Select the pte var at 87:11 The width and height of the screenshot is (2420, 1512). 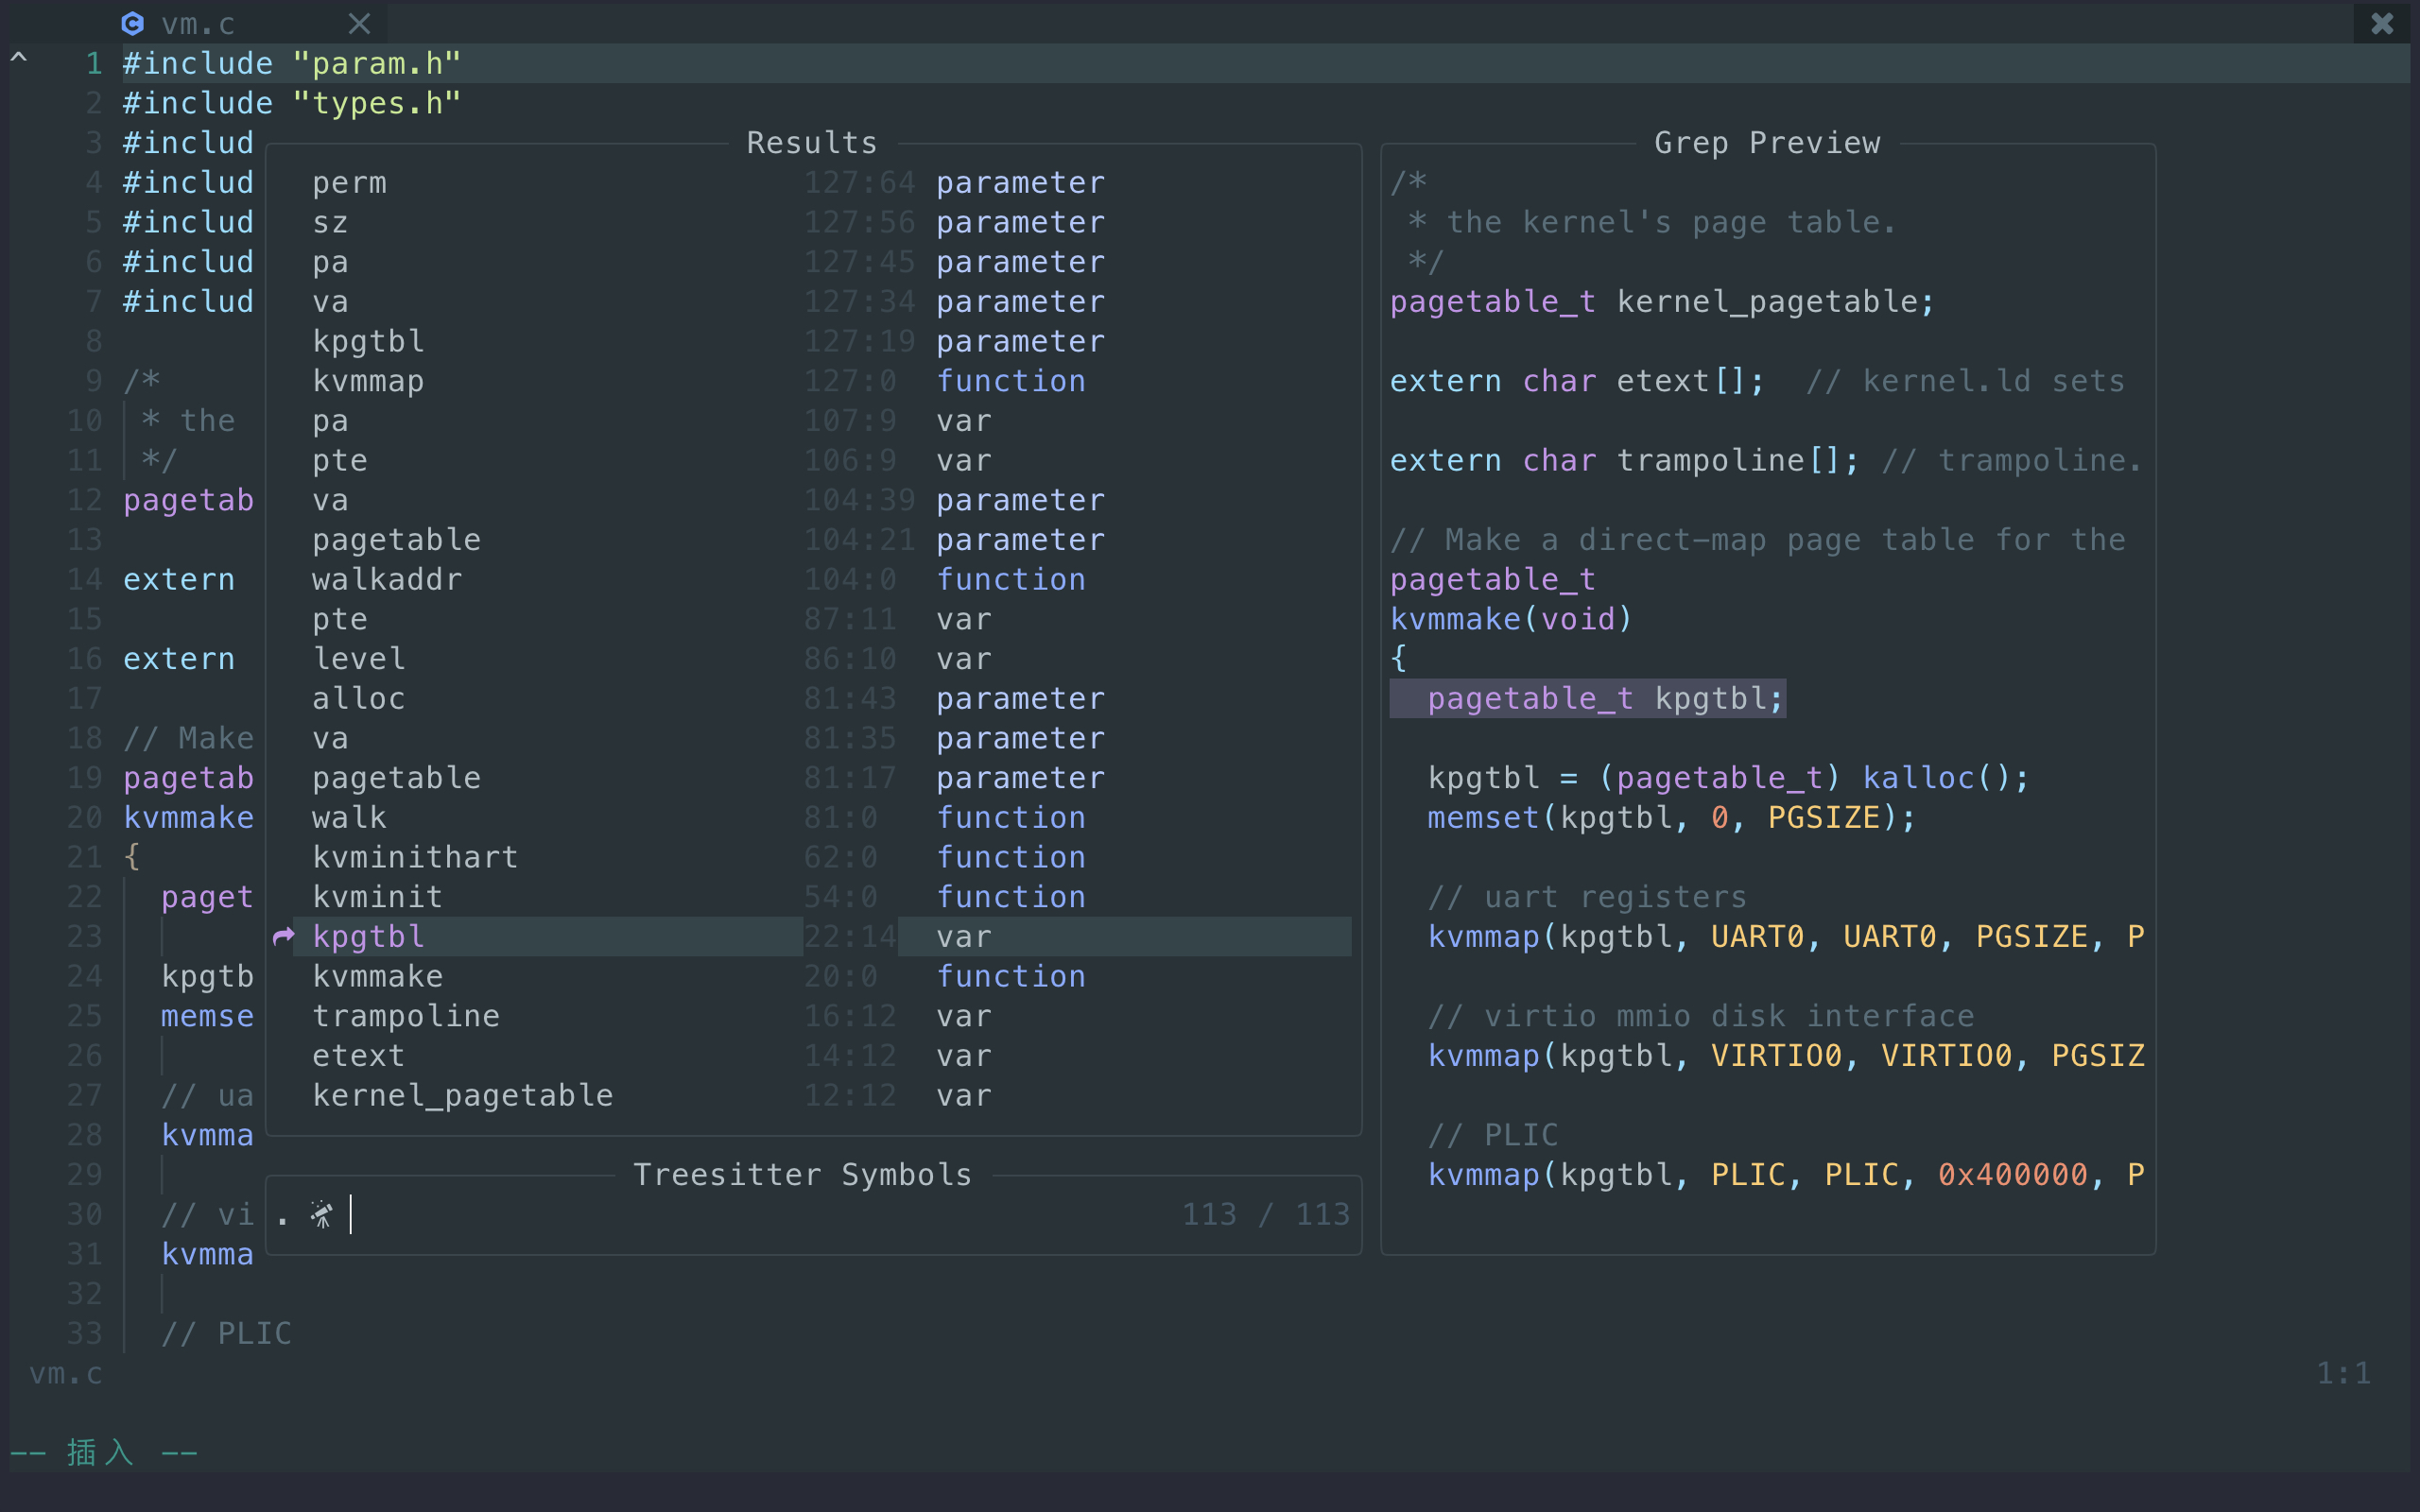click(813, 619)
